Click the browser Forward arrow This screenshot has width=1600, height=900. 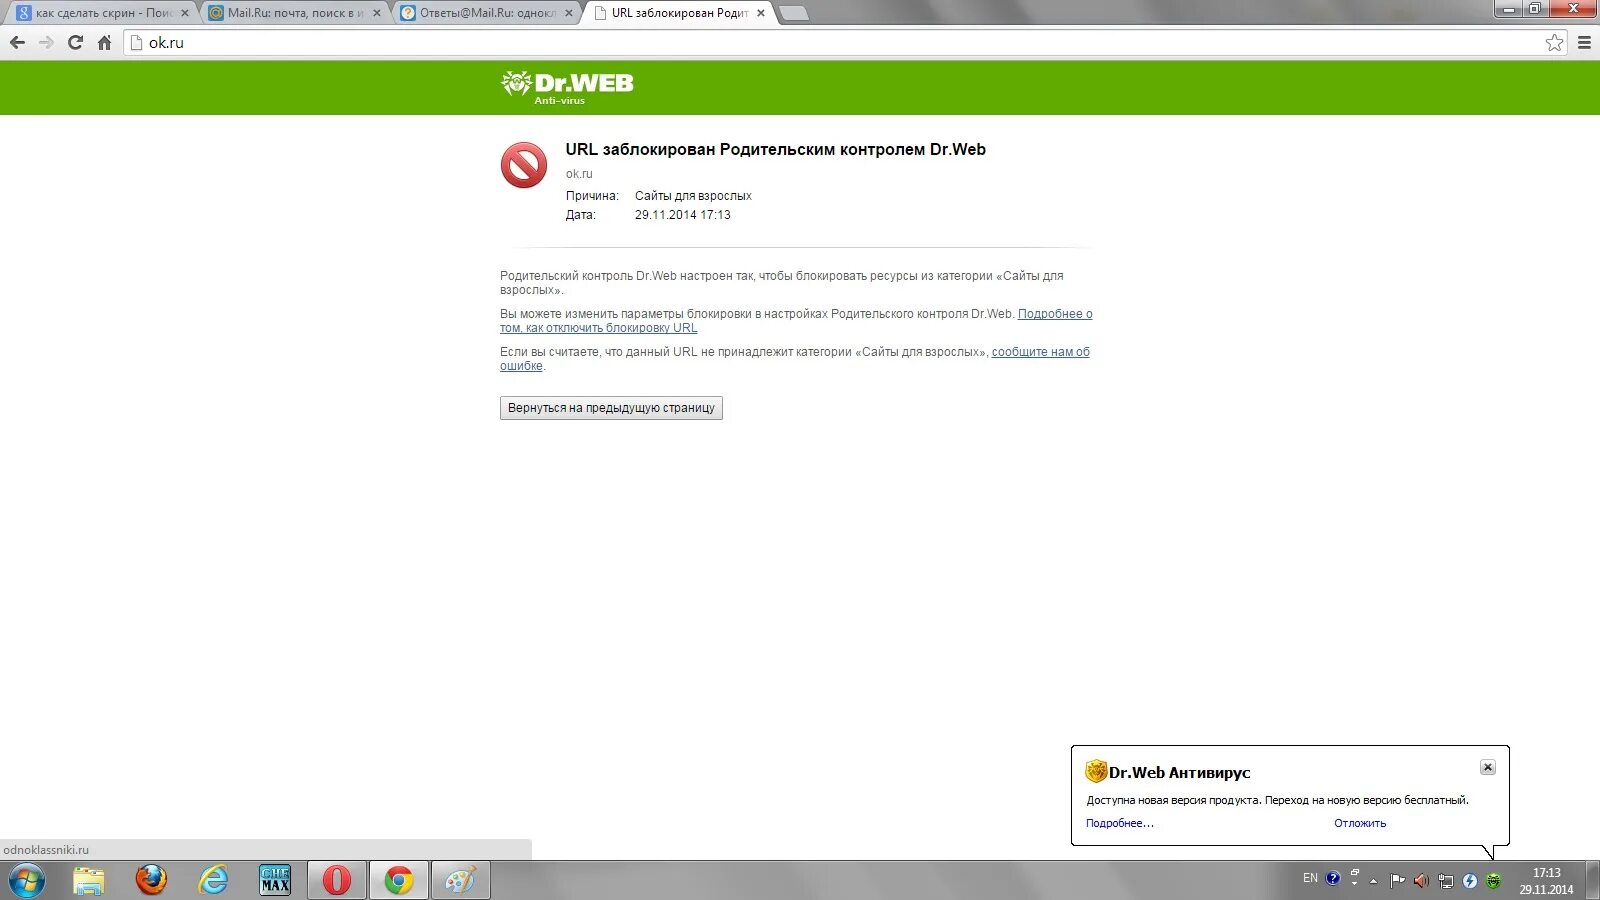(46, 43)
